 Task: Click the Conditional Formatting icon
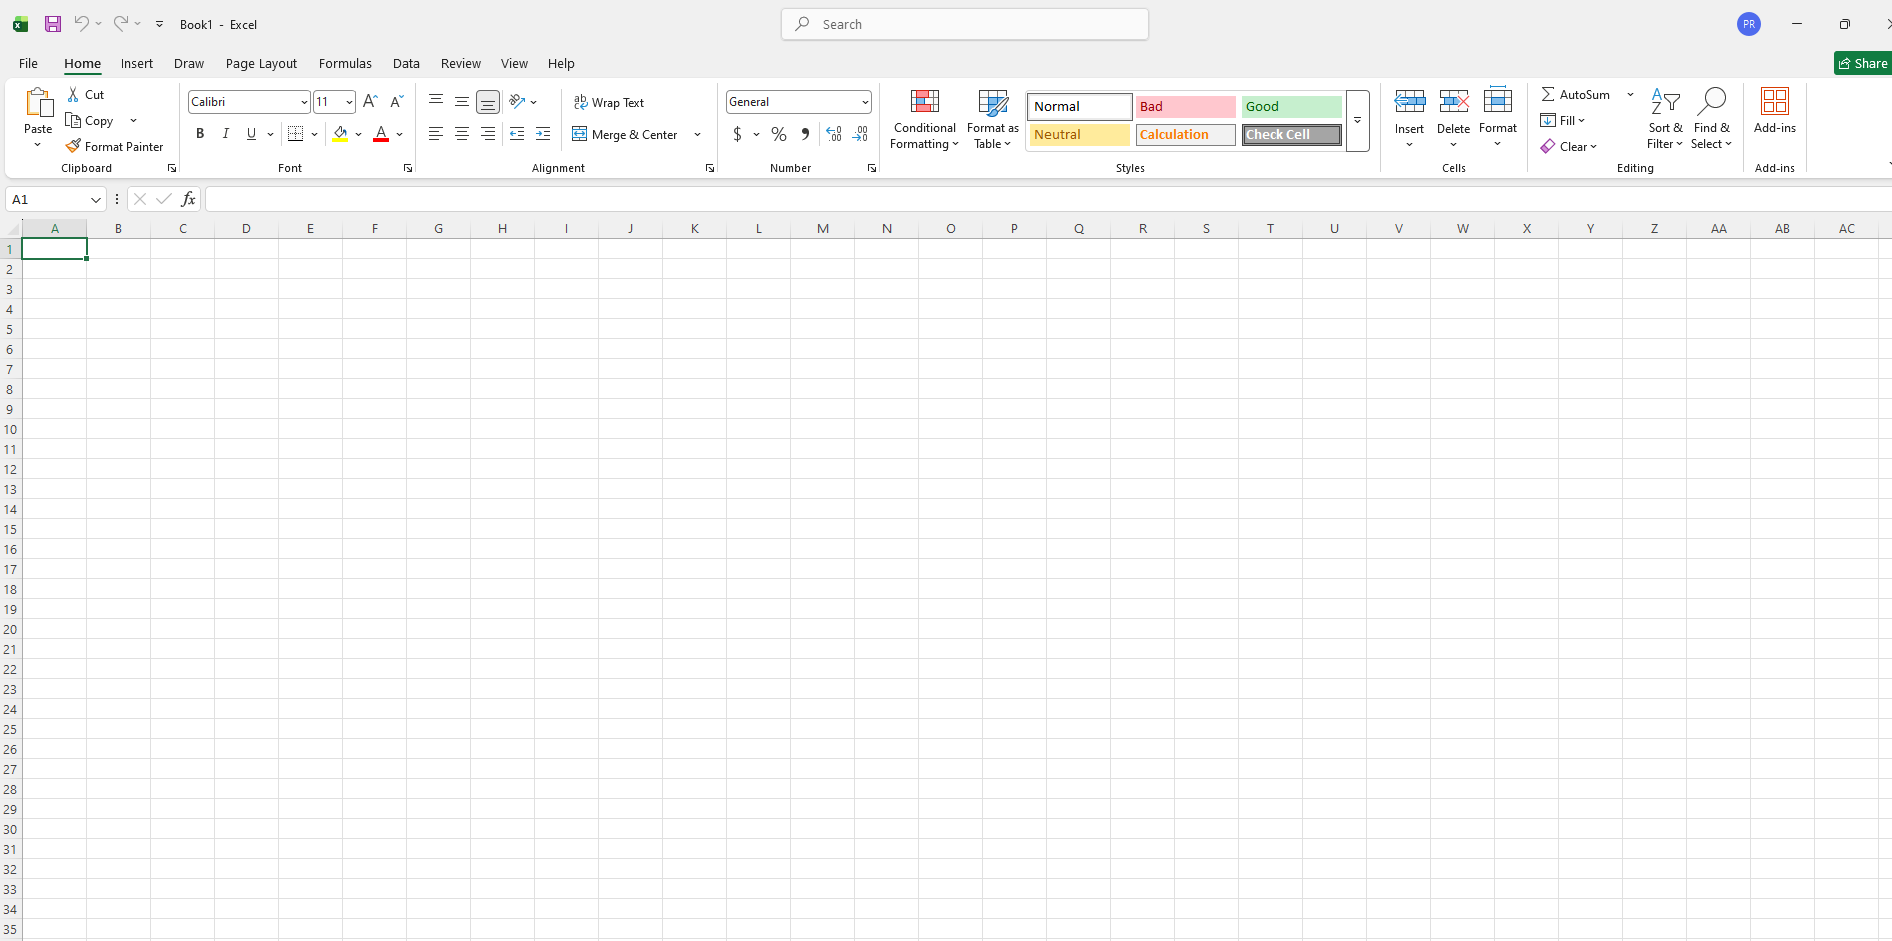pos(924,102)
